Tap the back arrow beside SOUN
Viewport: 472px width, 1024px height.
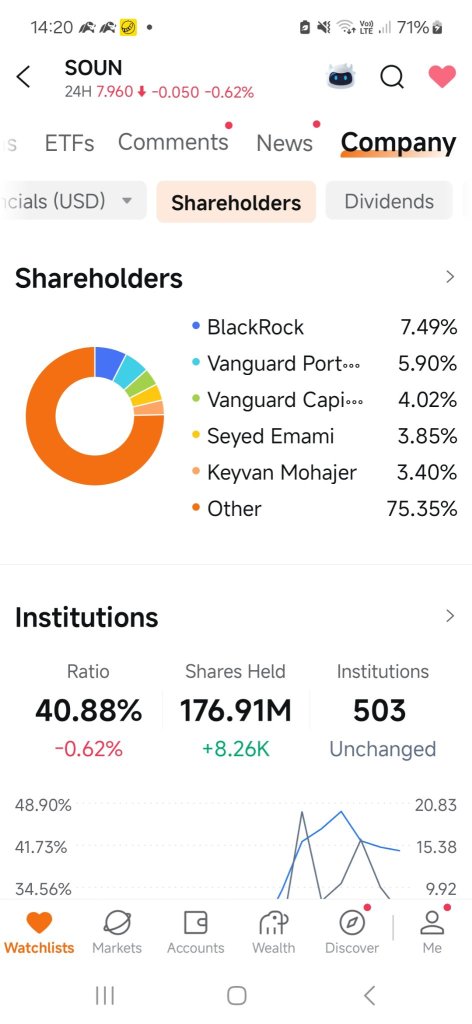coord(24,77)
